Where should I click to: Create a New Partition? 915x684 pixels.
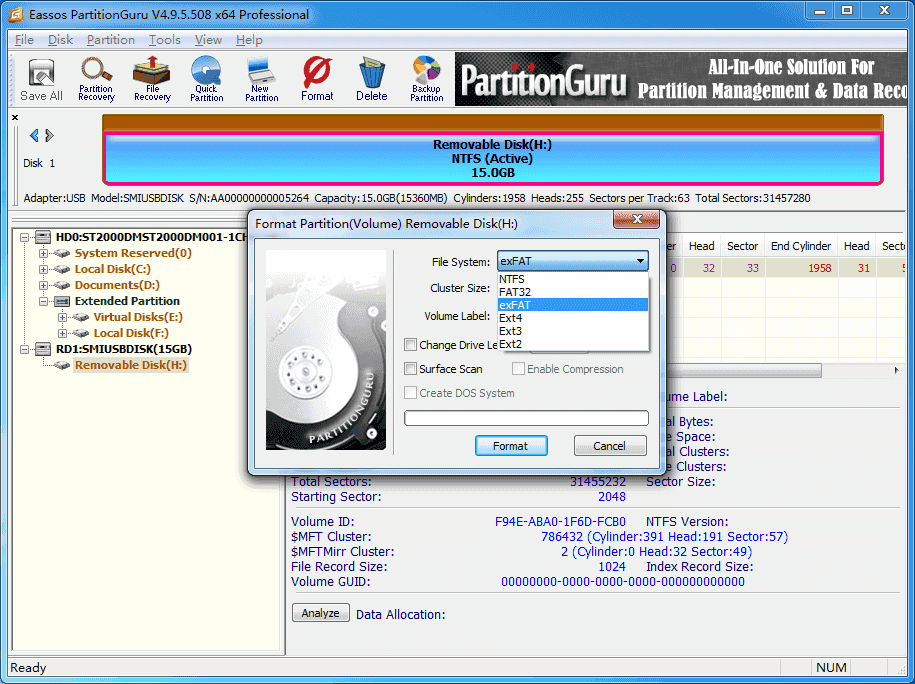pyautogui.click(x=262, y=79)
